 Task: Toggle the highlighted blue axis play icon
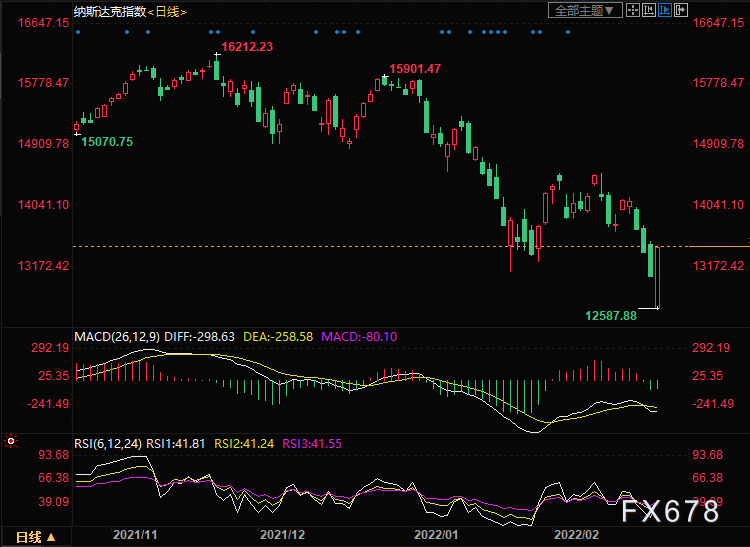click(665, 11)
